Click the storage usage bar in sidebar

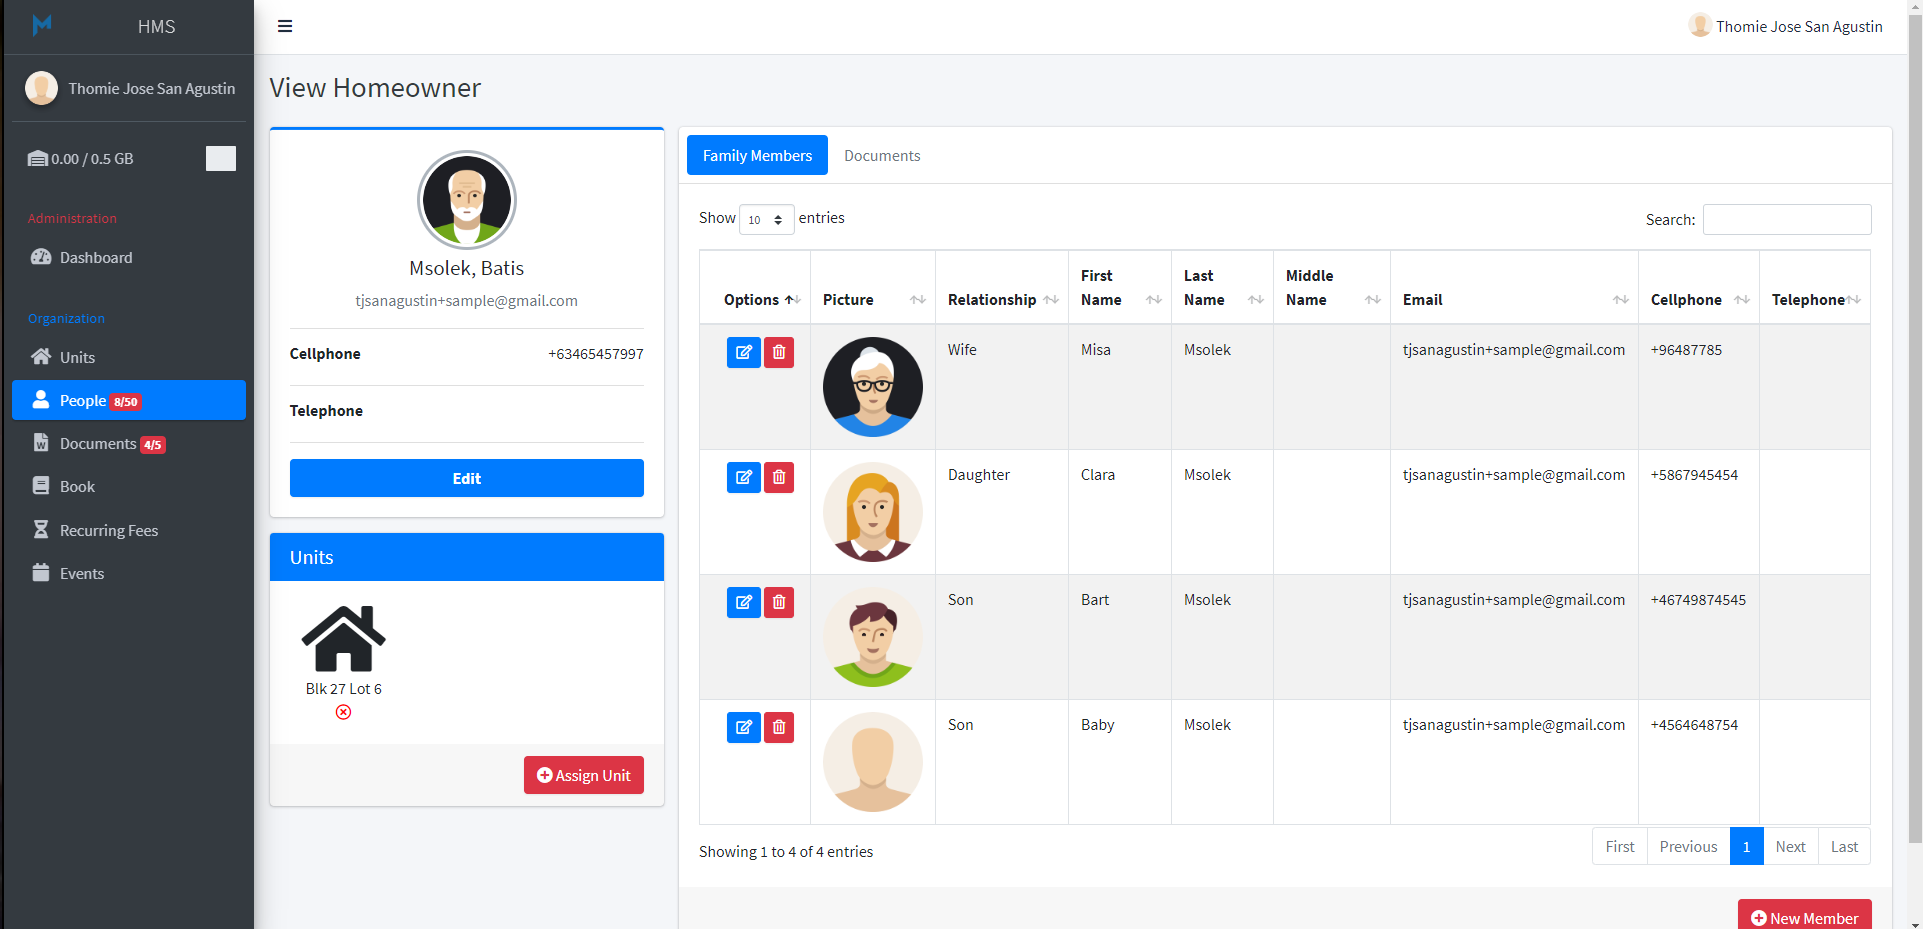[220, 158]
